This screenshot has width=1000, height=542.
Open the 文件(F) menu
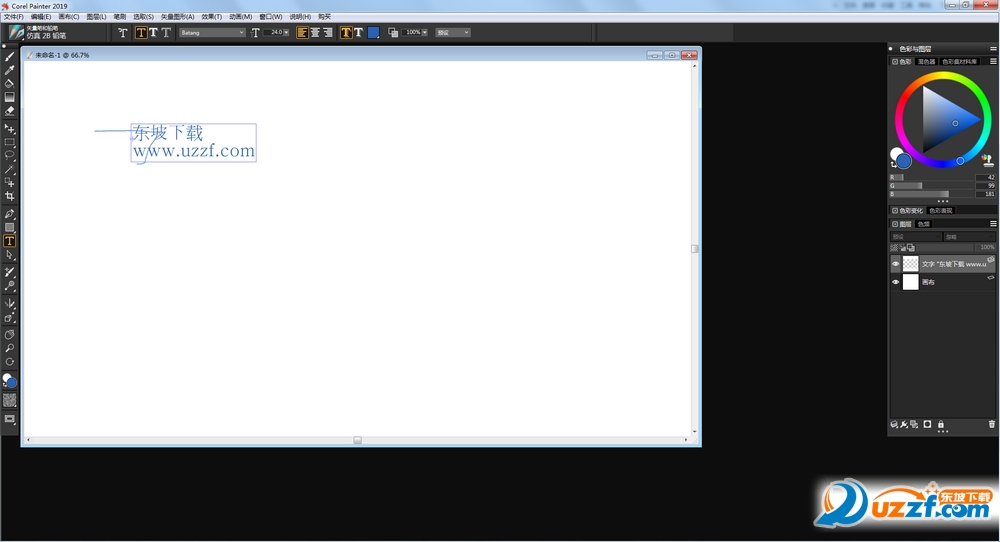(13, 17)
